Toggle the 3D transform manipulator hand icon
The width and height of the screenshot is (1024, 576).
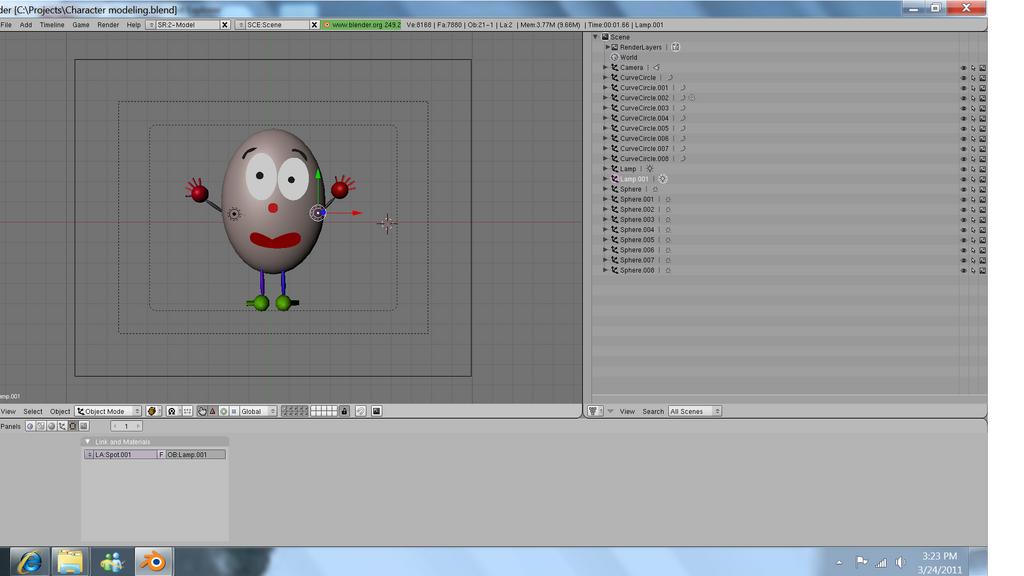tap(202, 411)
